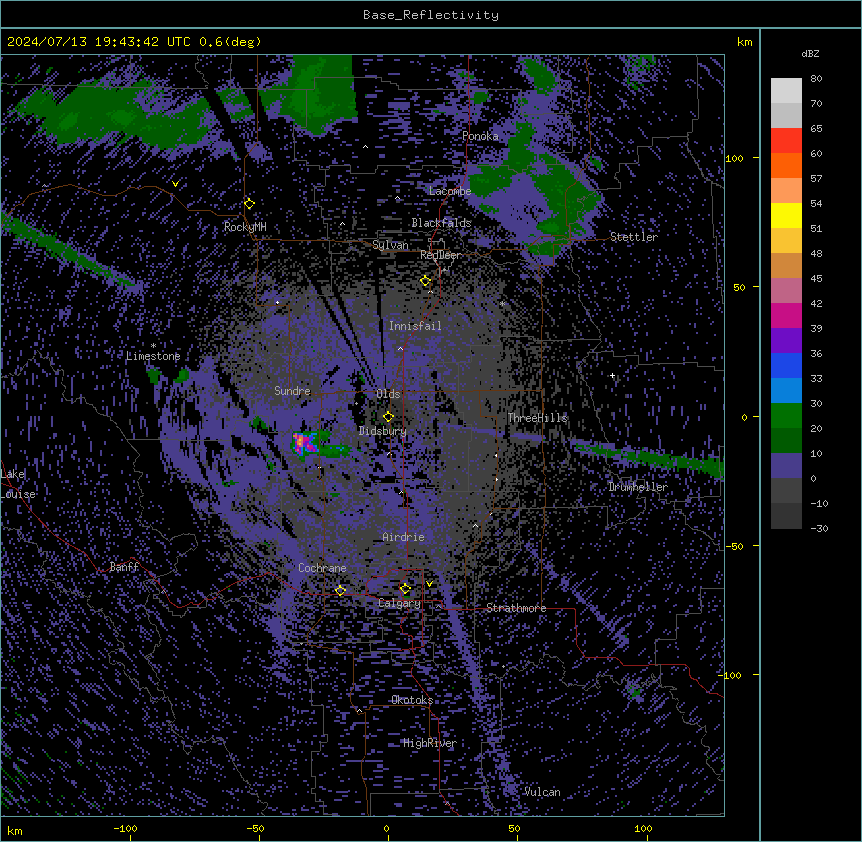Click the dBZ legend heading

tap(810, 54)
